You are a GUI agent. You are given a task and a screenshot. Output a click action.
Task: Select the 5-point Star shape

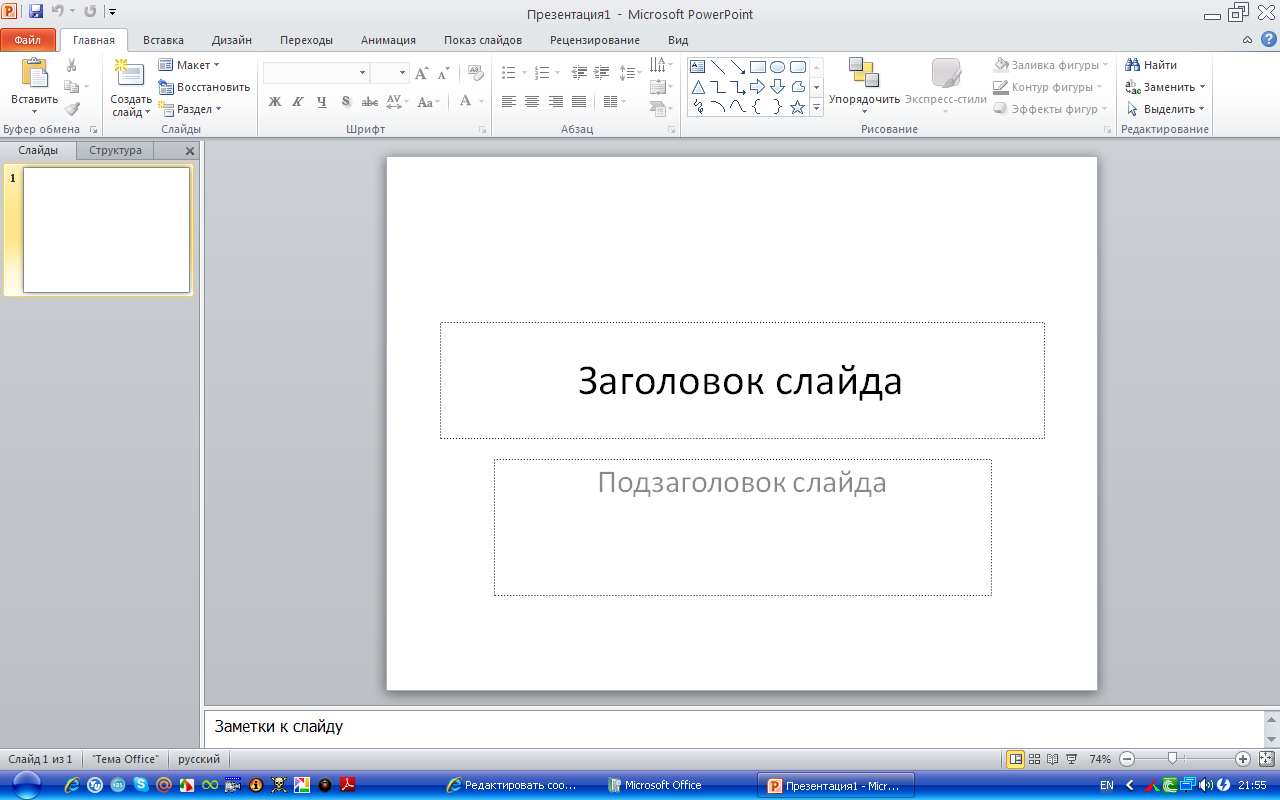coord(798,107)
